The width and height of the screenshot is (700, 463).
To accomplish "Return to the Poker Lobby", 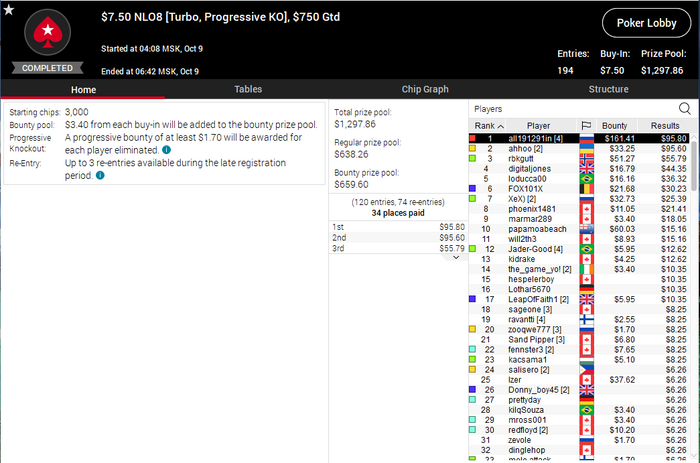I will (646, 23).
